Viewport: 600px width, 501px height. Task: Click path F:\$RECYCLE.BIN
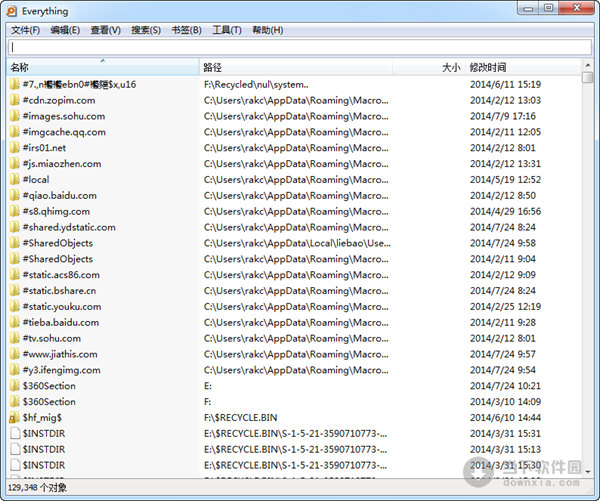tap(241, 418)
